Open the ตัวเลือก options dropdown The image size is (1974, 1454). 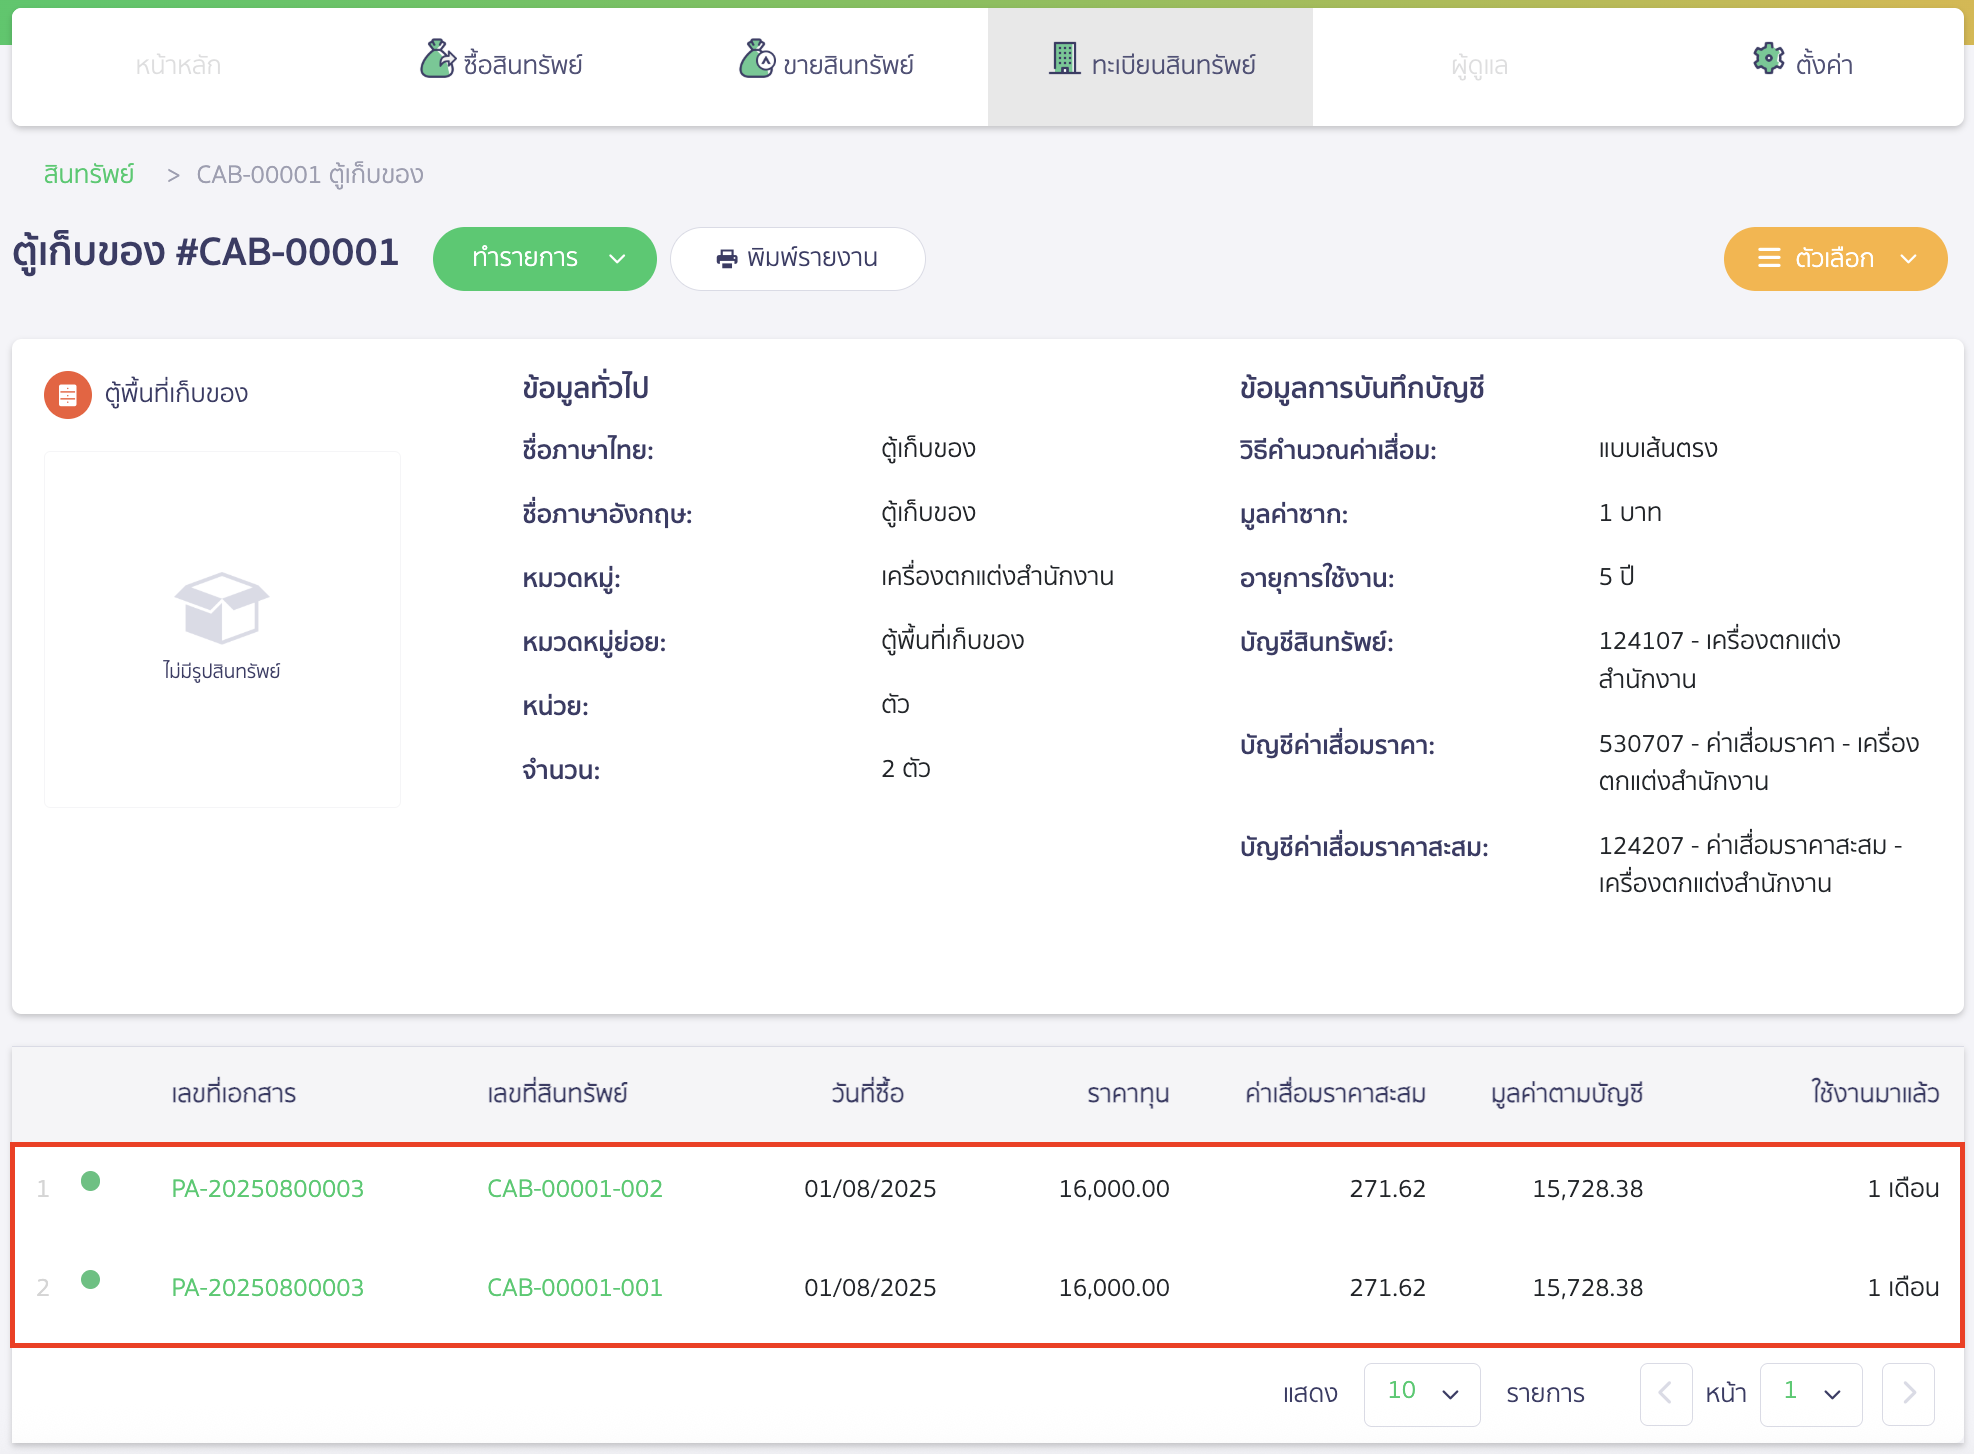click(x=1835, y=258)
